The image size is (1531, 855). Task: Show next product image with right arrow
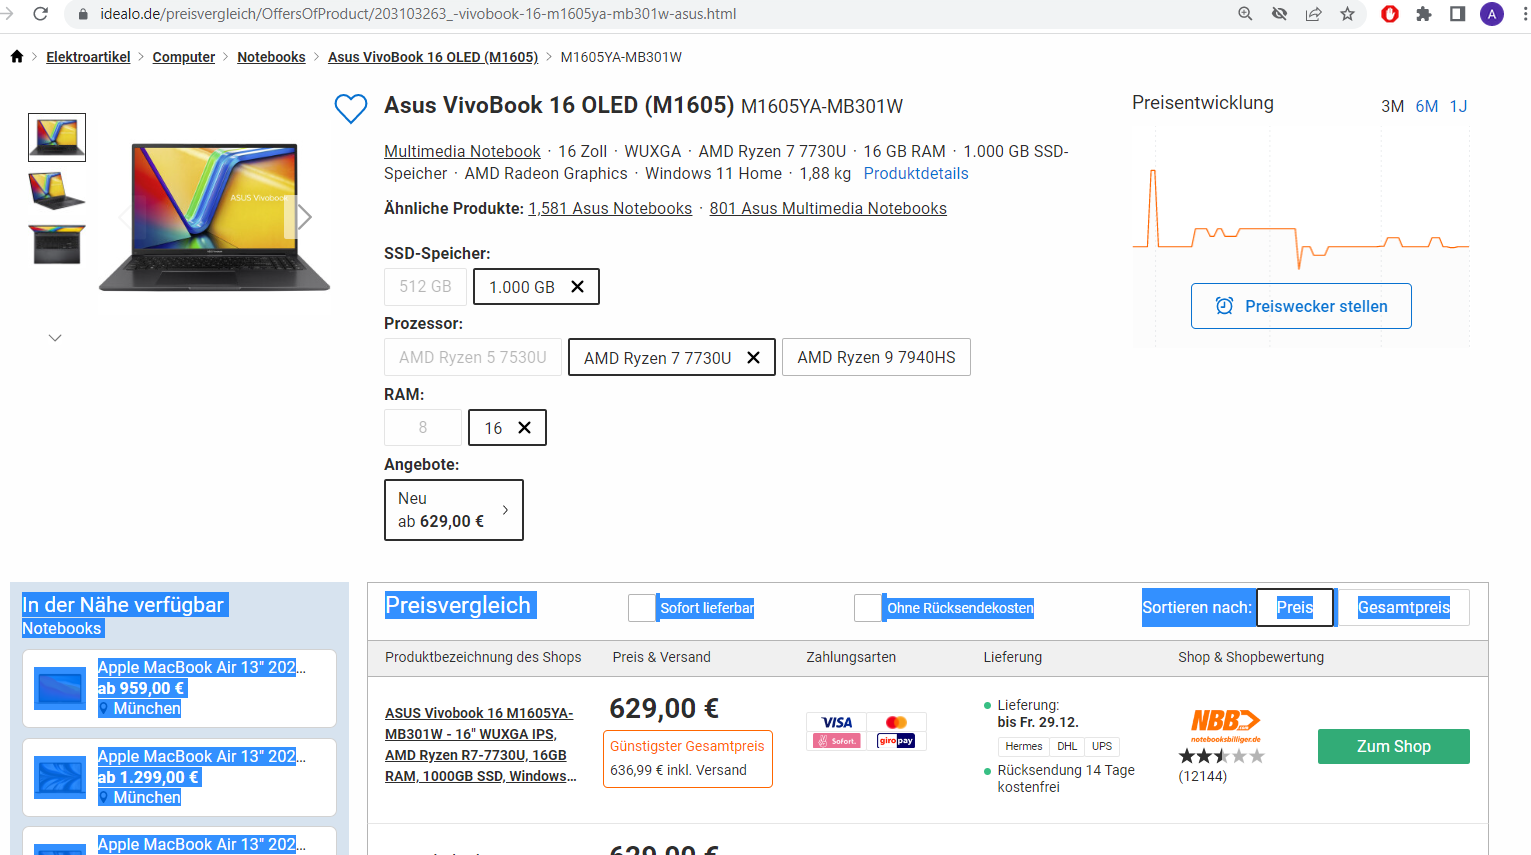305,217
